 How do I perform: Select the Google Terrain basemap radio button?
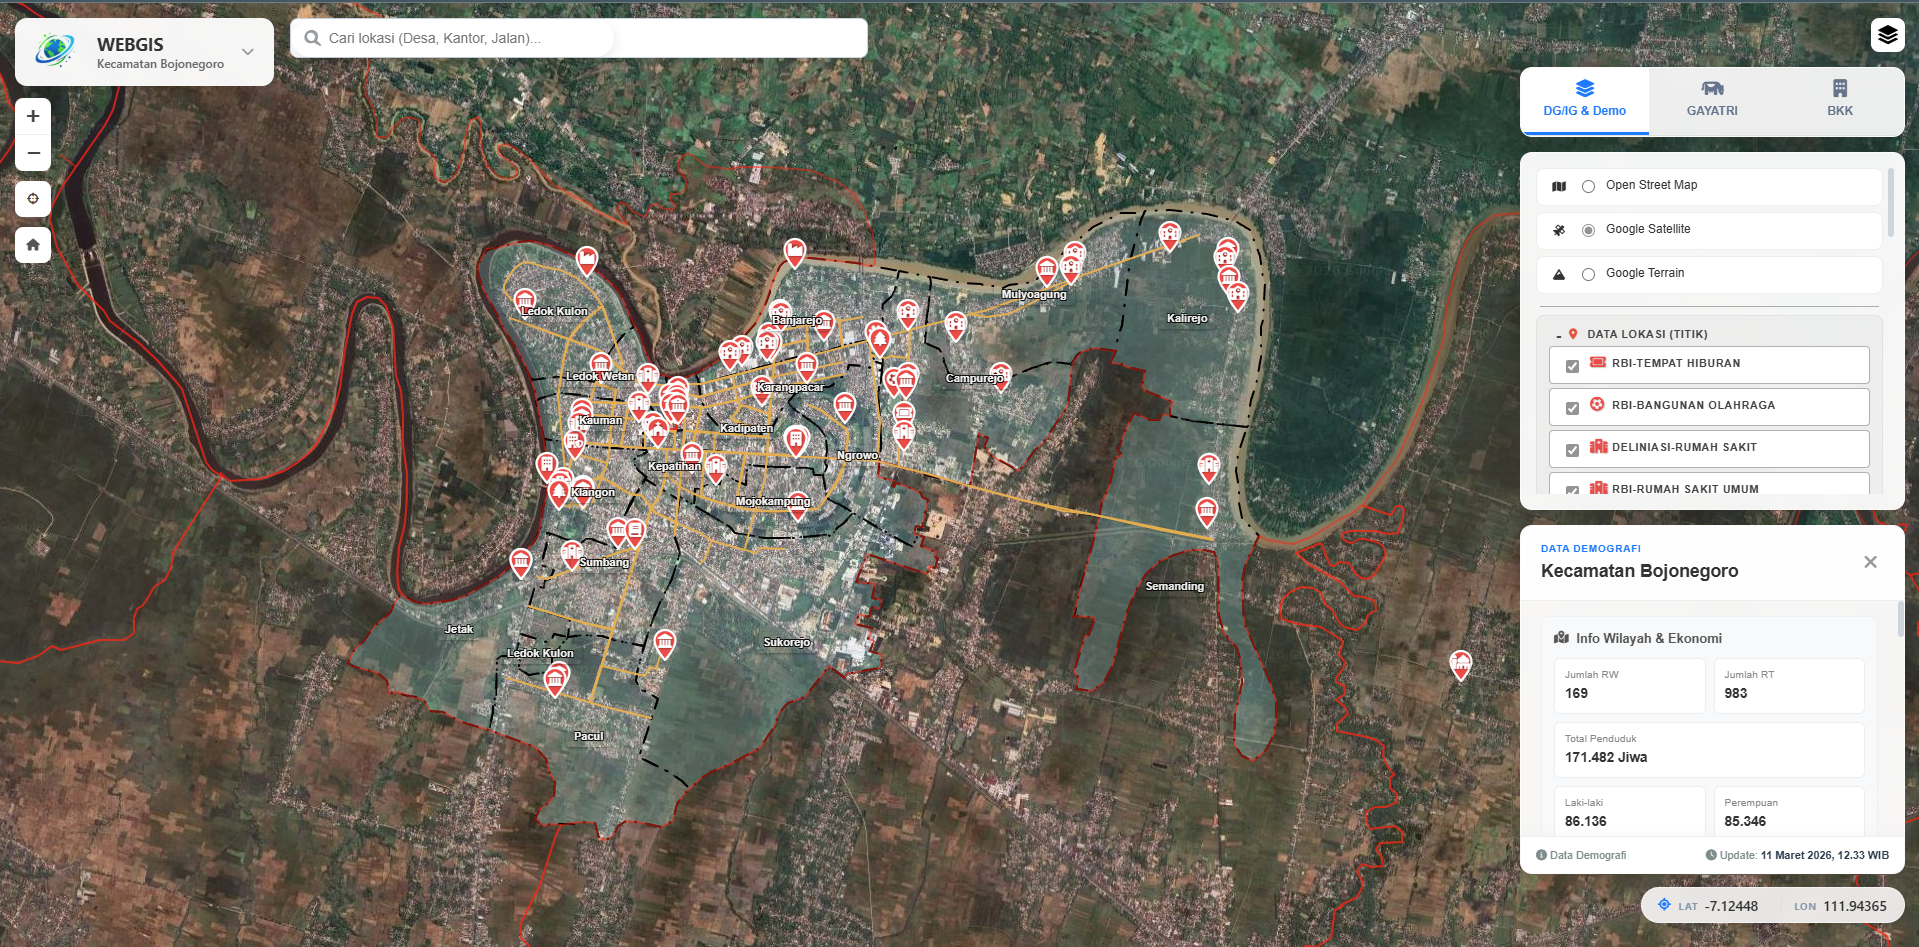pyautogui.click(x=1587, y=273)
